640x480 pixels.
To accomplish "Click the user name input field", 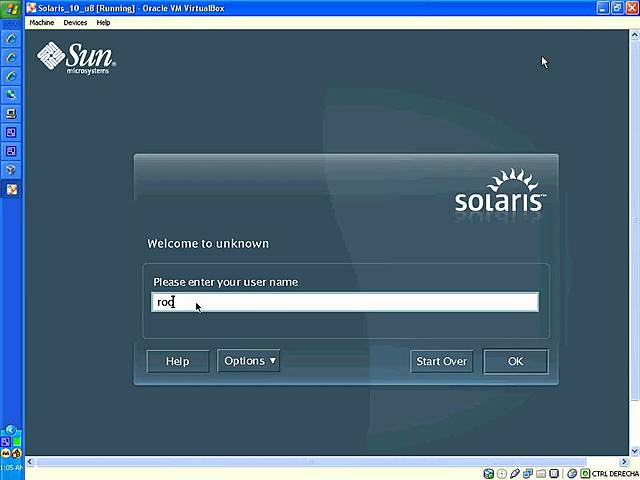I will 345,302.
